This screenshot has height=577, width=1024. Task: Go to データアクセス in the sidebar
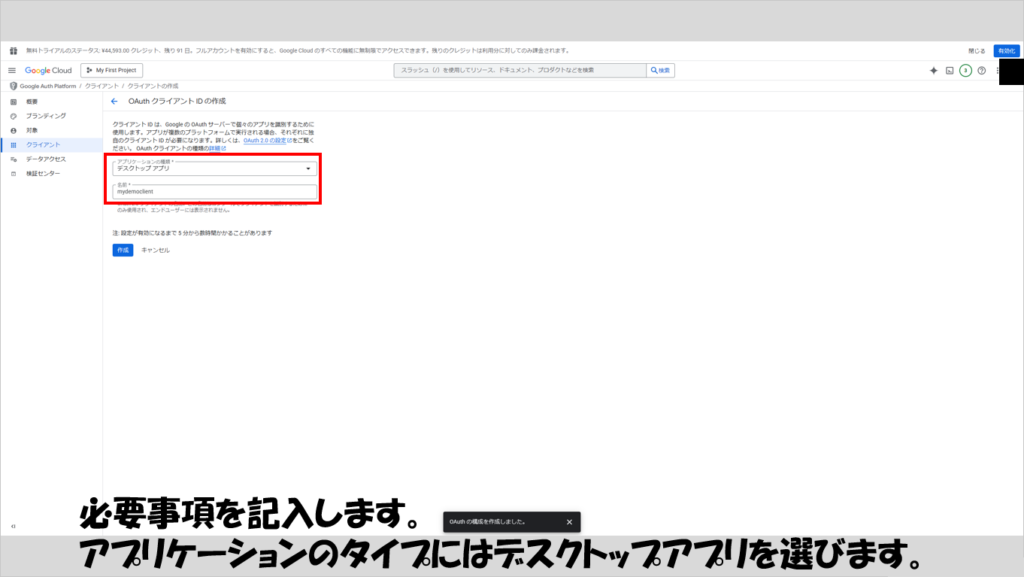(x=46, y=159)
